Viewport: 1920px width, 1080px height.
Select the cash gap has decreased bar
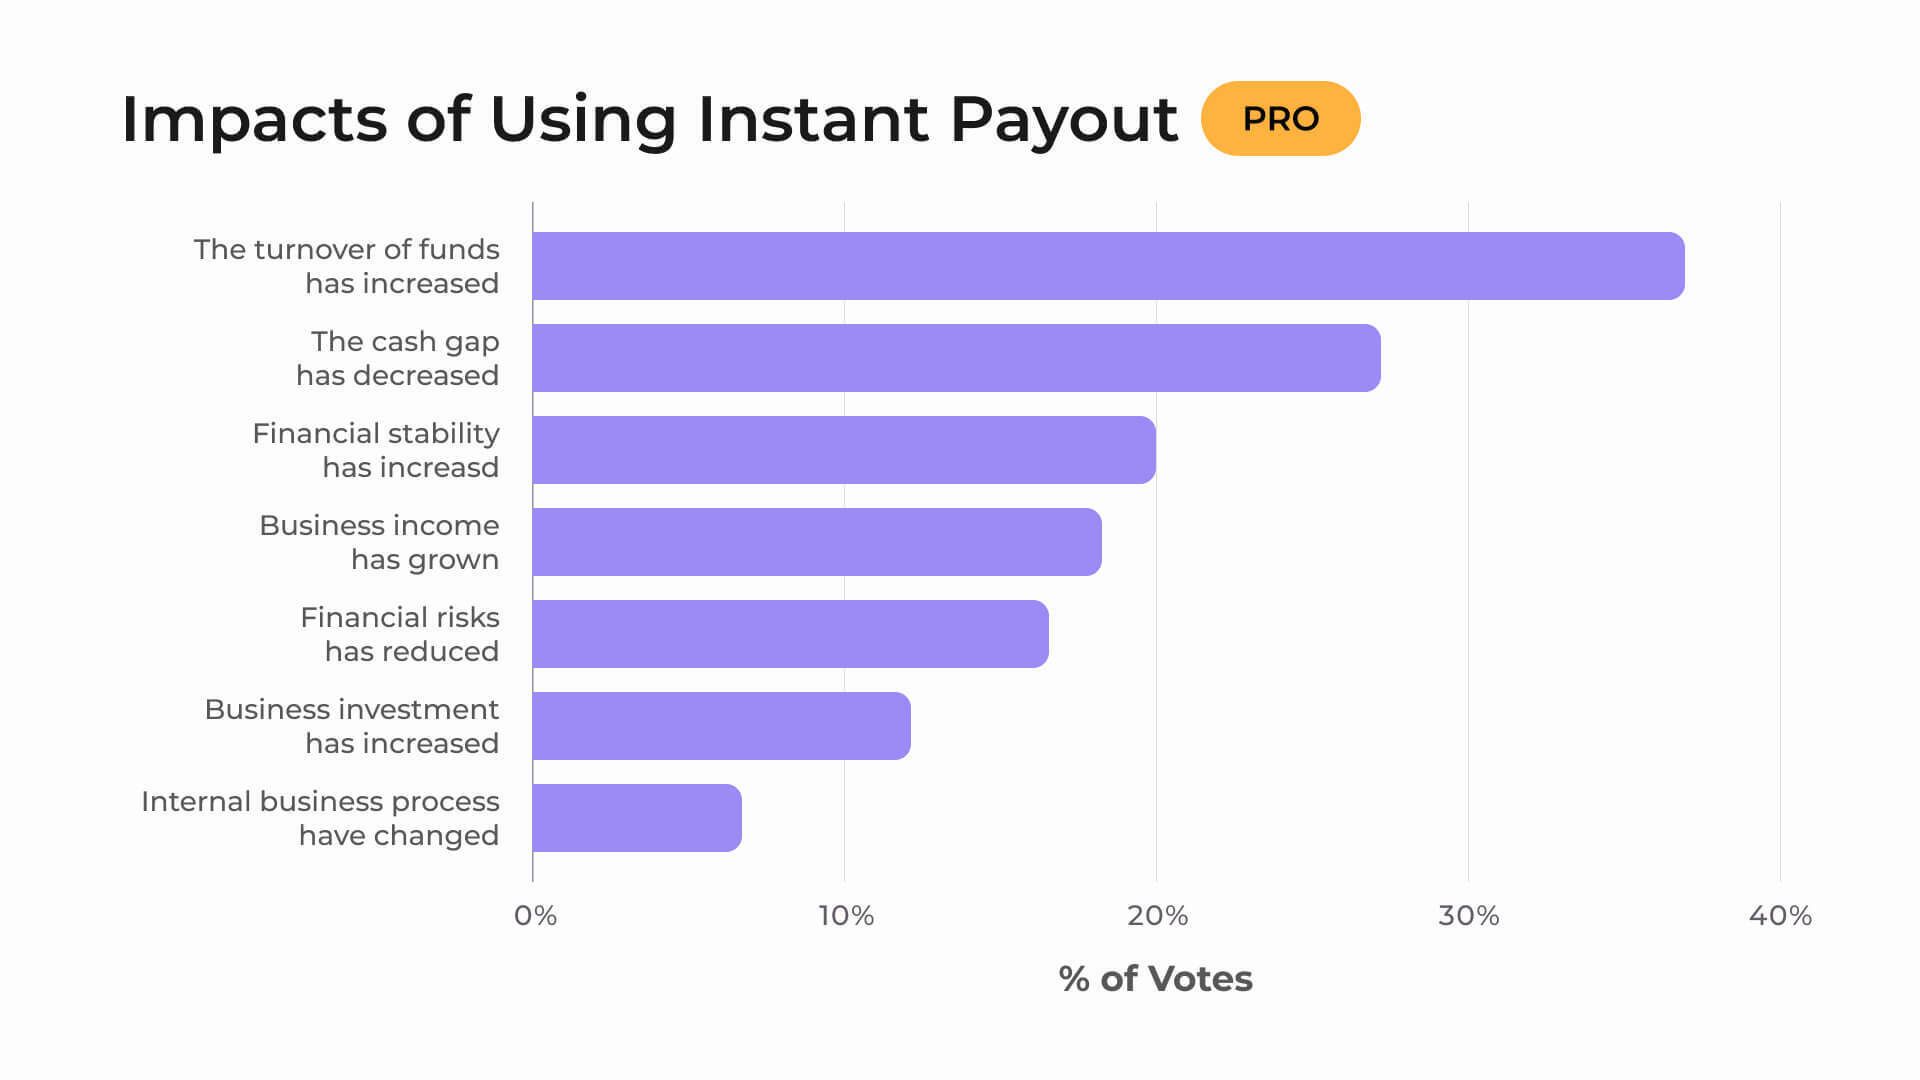point(956,358)
